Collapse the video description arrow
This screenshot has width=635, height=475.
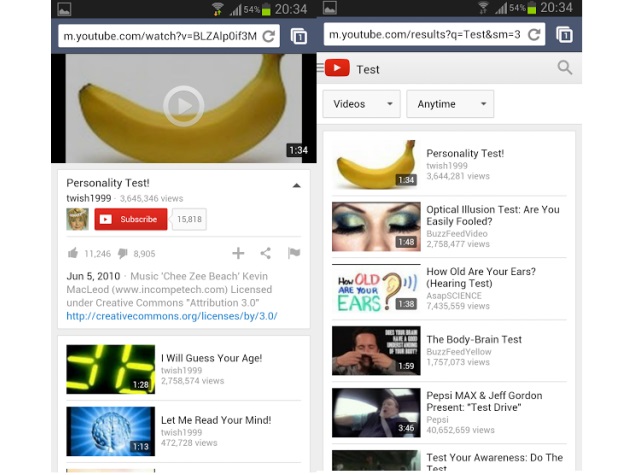click(296, 185)
